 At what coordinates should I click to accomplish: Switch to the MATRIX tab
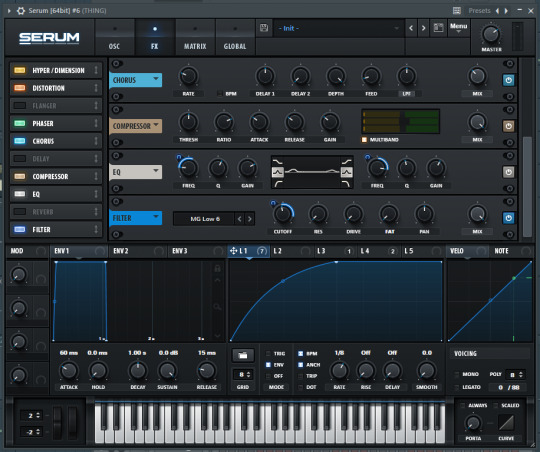(195, 37)
